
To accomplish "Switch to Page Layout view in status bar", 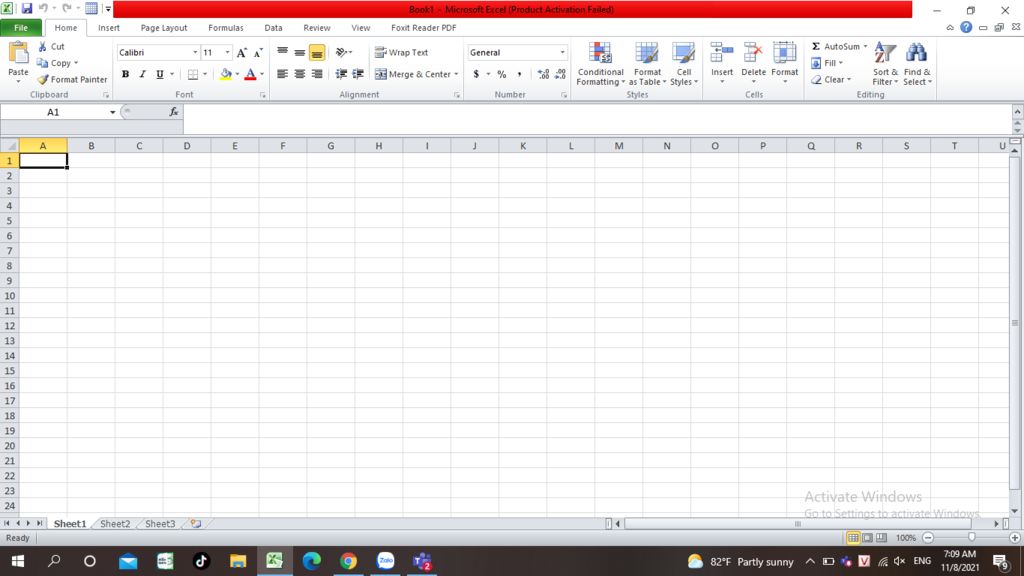I will [867, 538].
